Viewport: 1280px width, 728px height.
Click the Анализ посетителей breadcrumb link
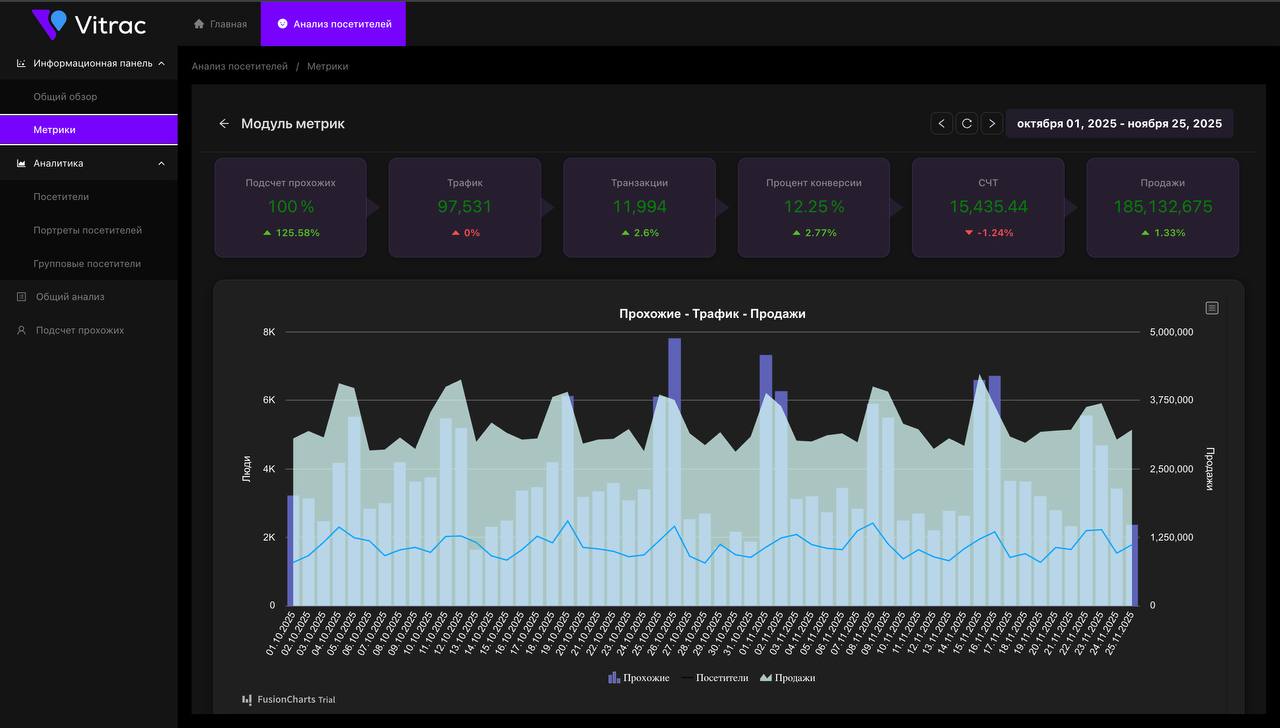pos(240,66)
